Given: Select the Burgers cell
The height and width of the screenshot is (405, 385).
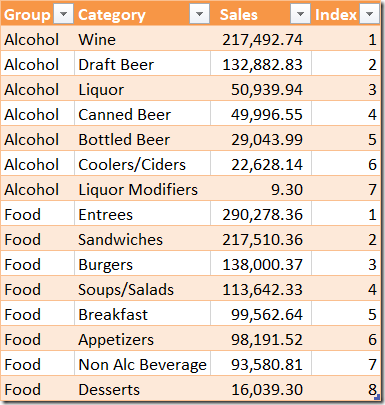Looking at the screenshot, I should [x=142, y=264].
